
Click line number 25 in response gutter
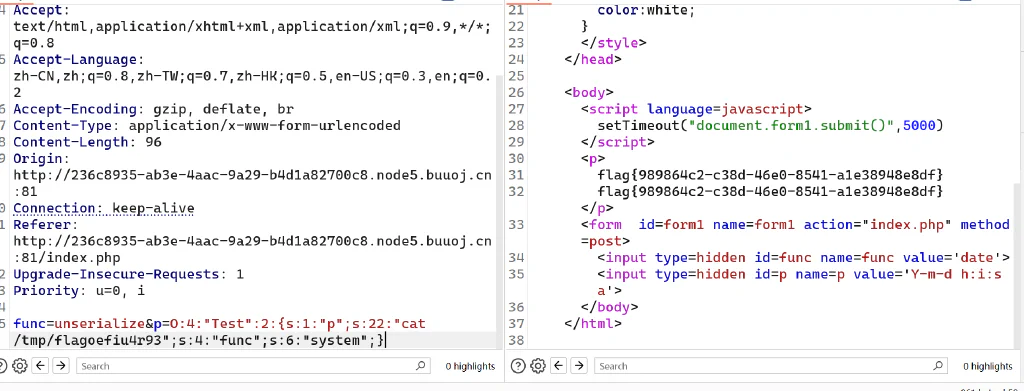[516, 76]
